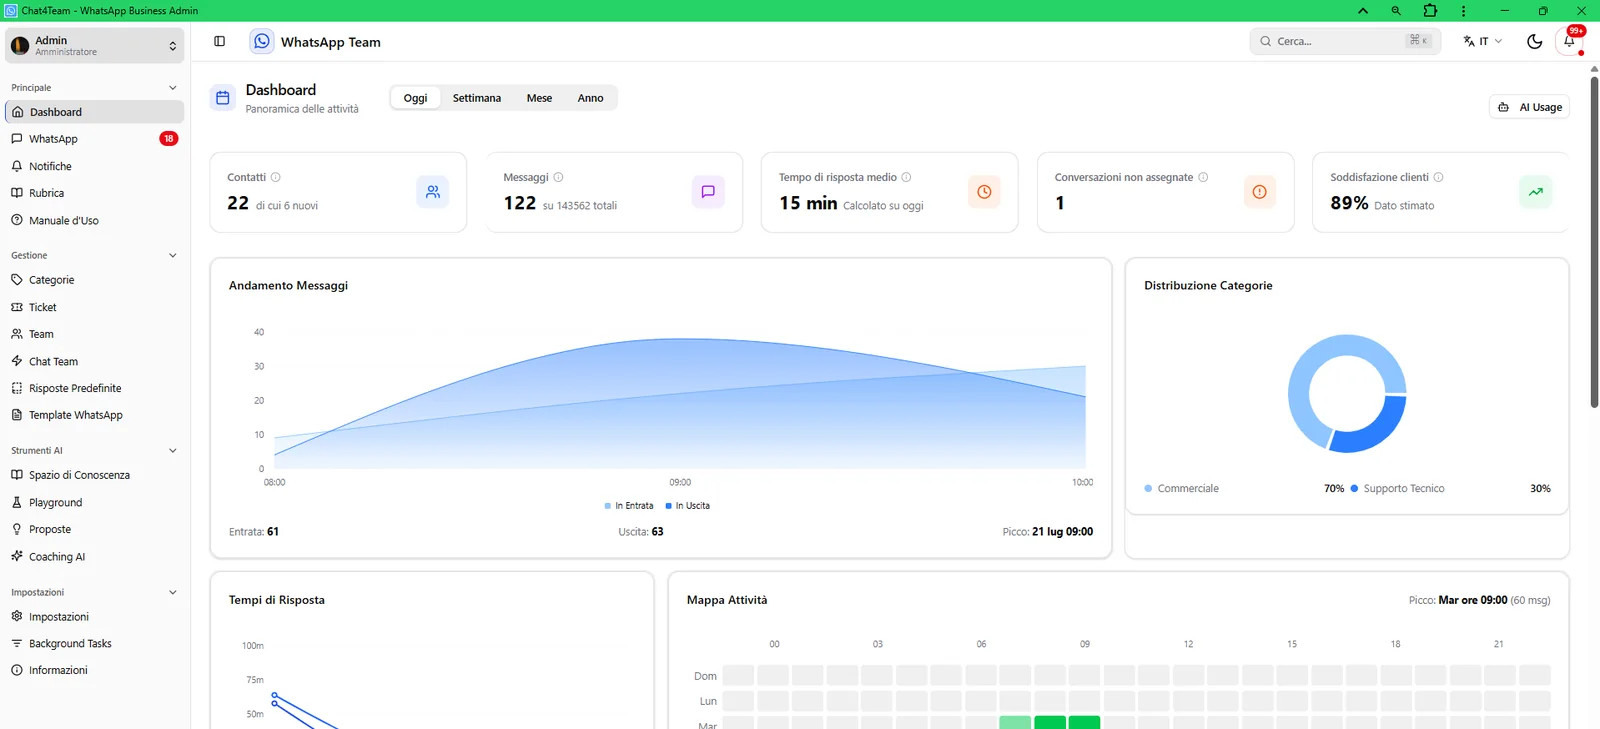Click the title bar up-chevron icon

pos(1363,11)
